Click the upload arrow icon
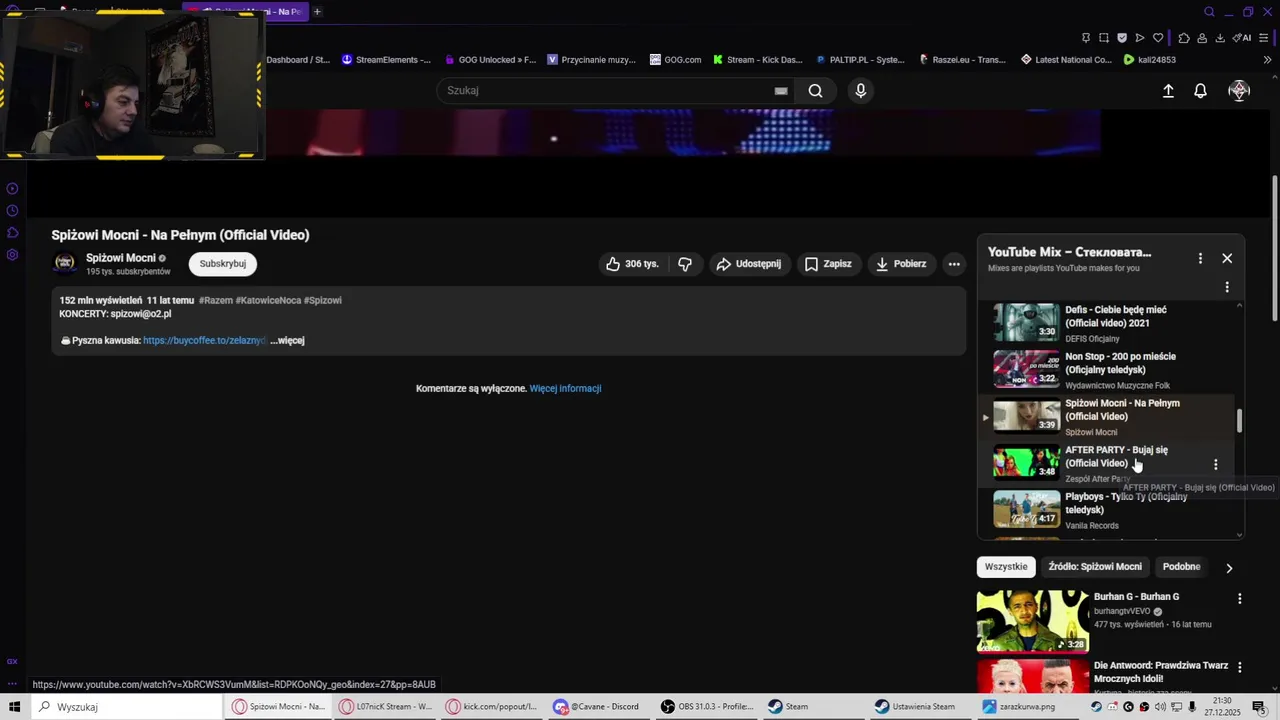Image resolution: width=1280 pixels, height=720 pixels. point(1168,91)
